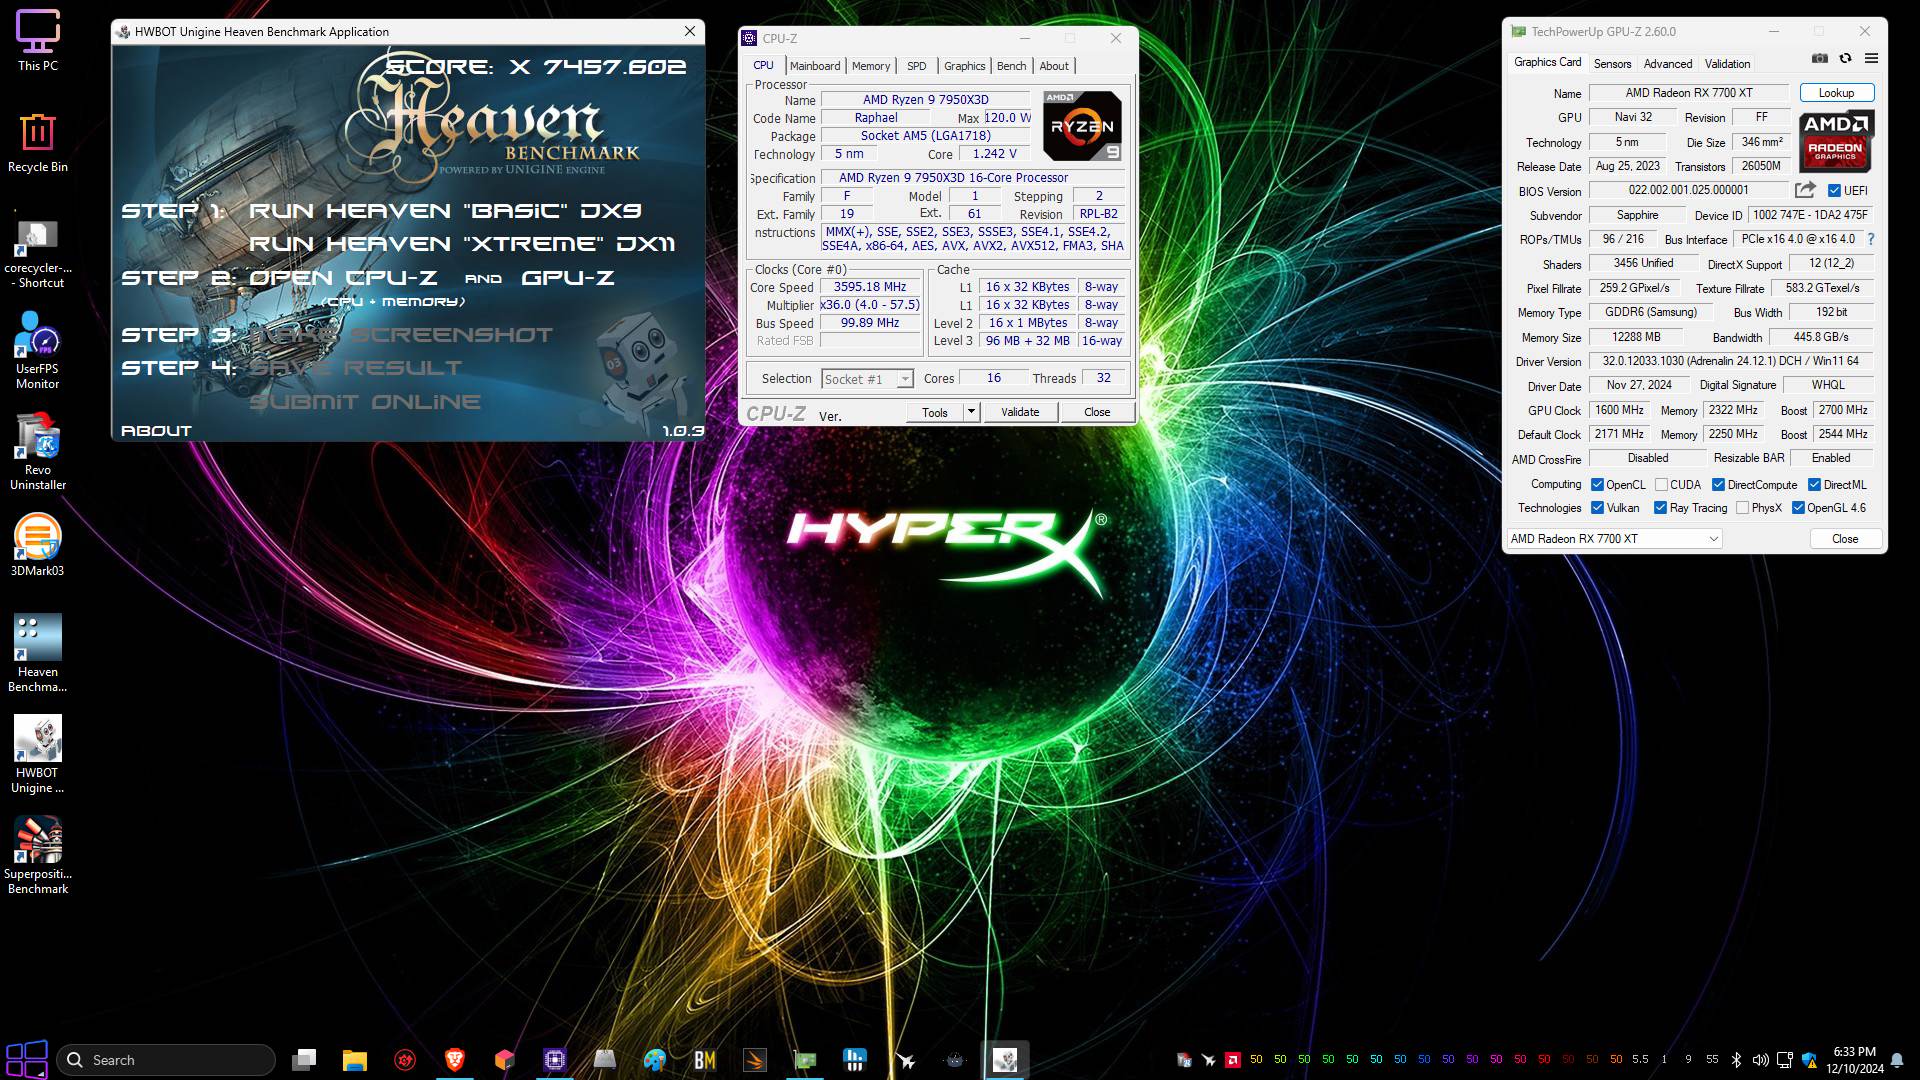
Task: Click RUN HEAVEN "XTREME" DX11
Action: coord(462,244)
